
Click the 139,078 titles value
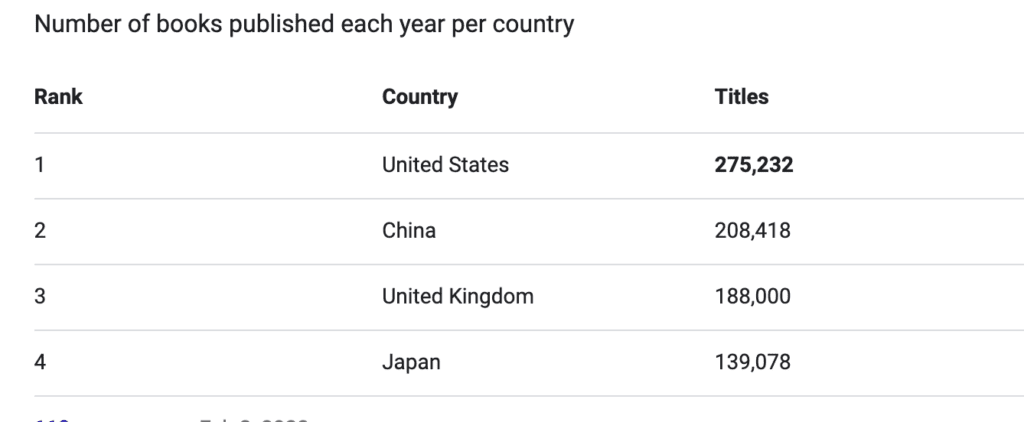coord(752,362)
